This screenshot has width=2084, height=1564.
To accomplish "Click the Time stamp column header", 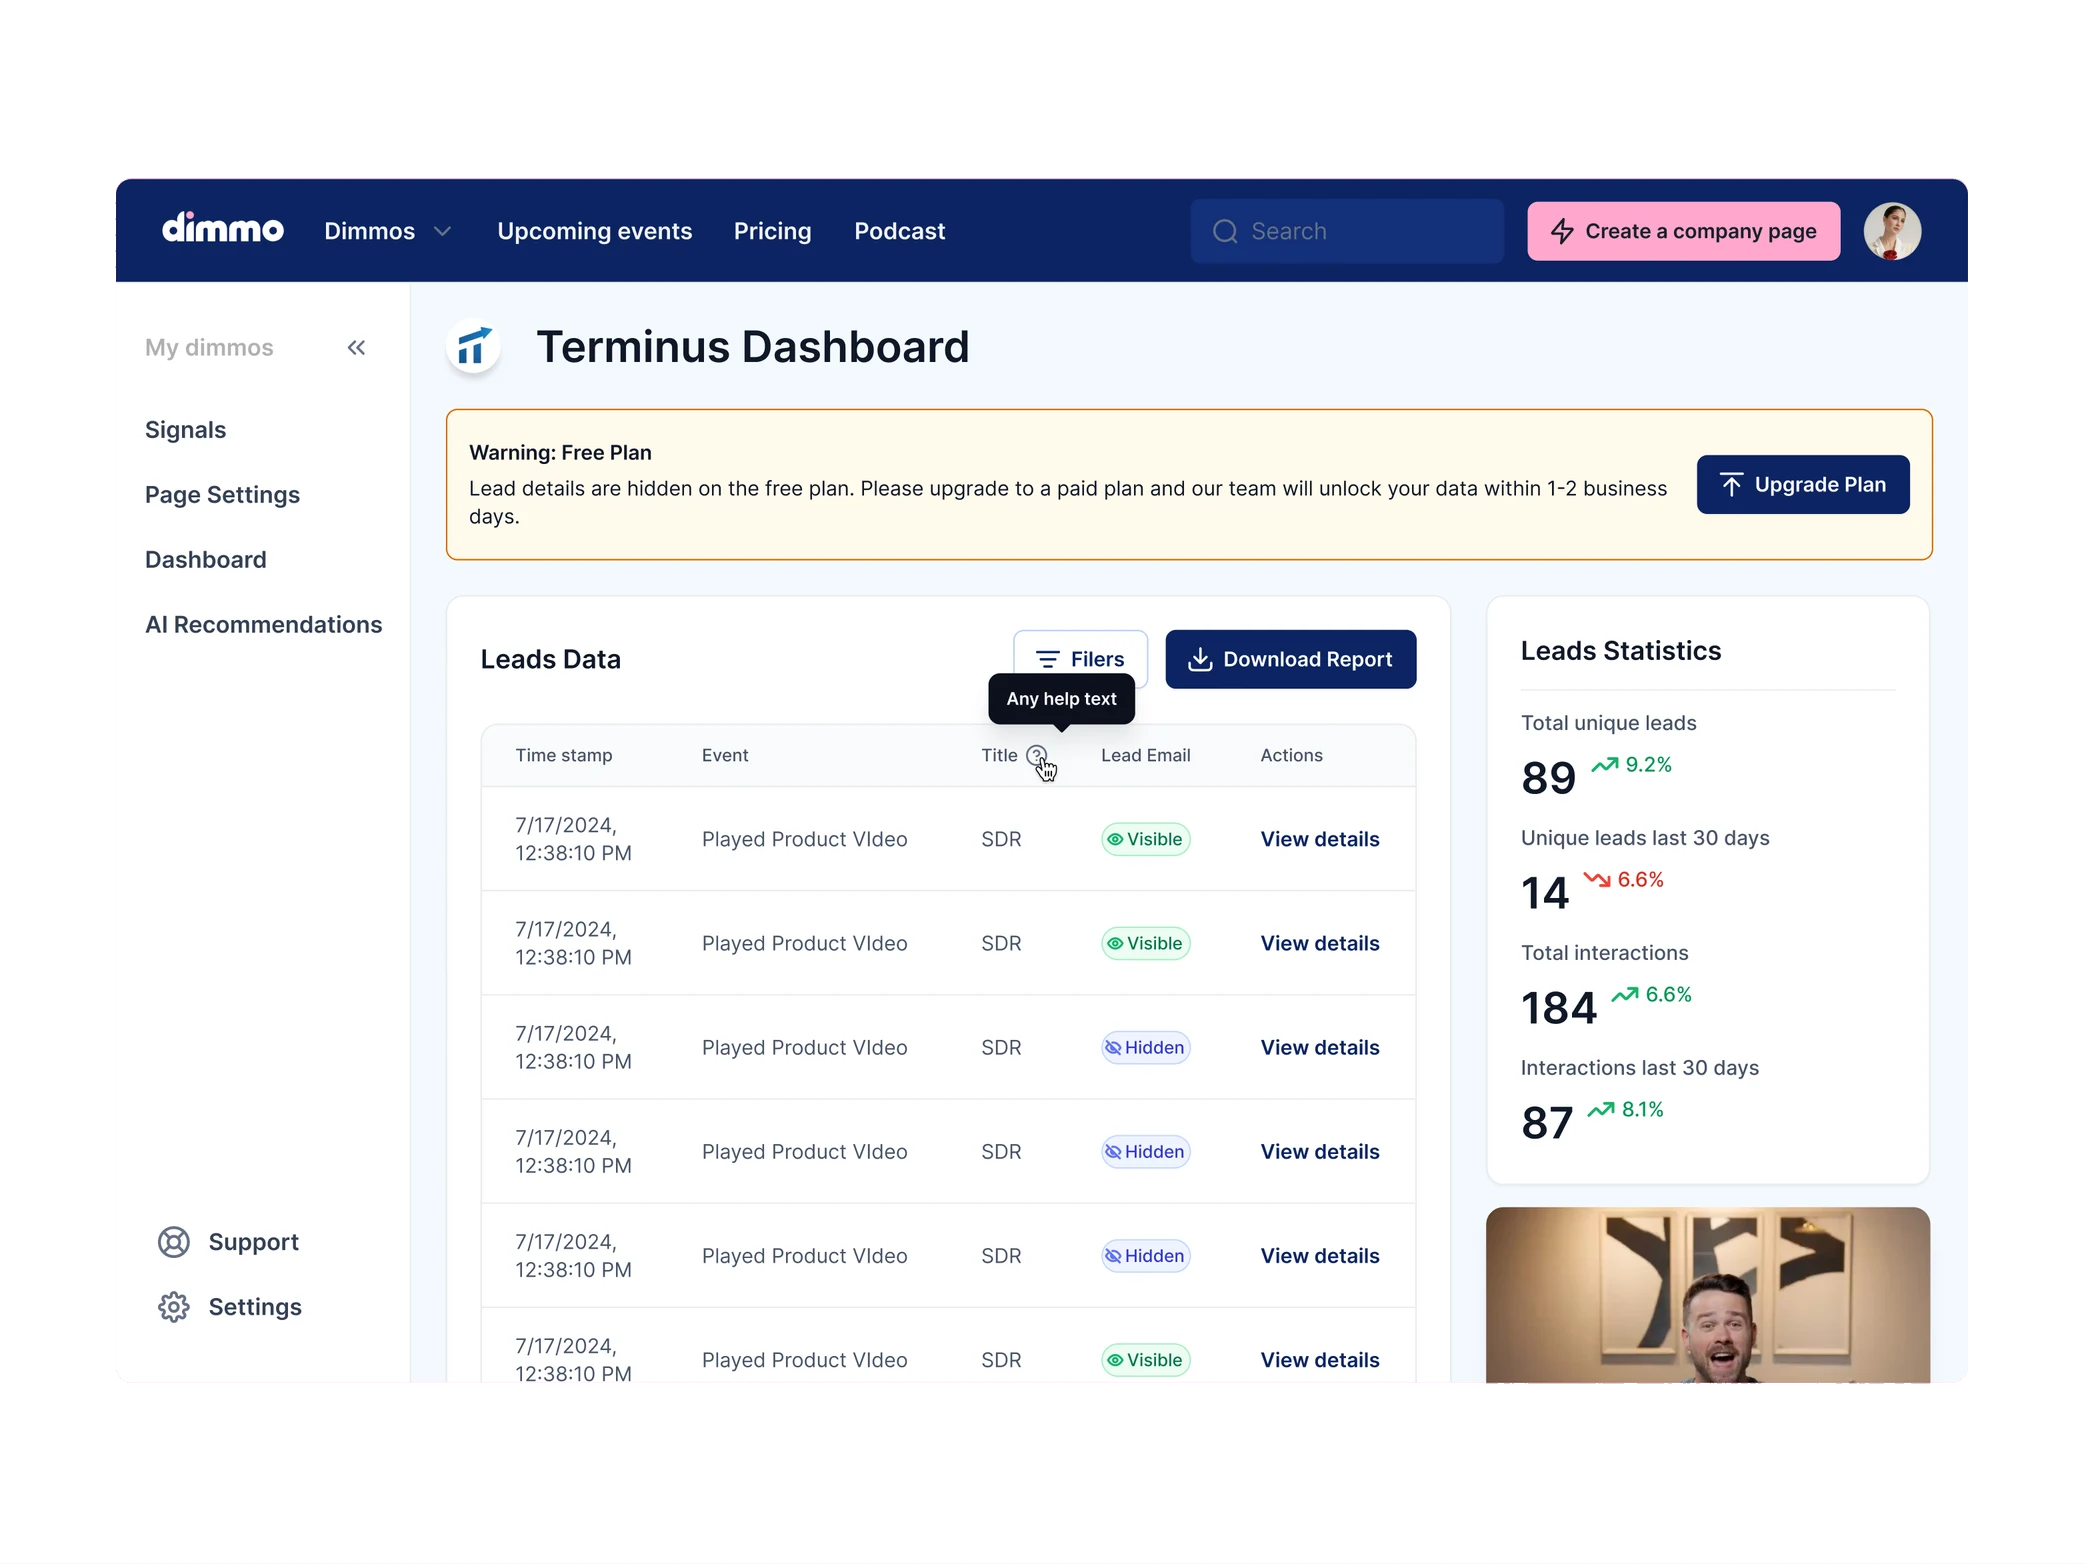I will click(564, 756).
